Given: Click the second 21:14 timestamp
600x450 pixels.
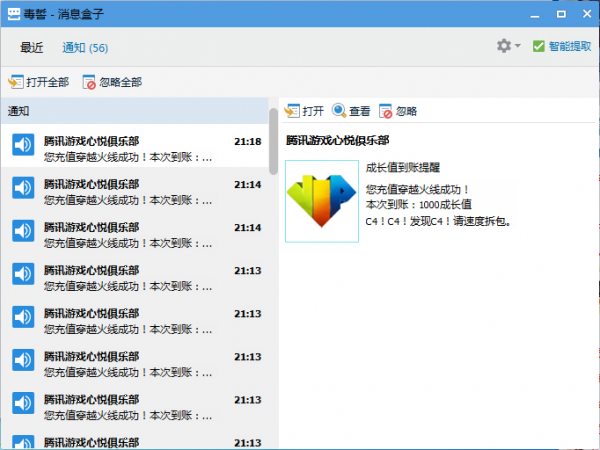Looking at the screenshot, I should (x=248, y=228).
